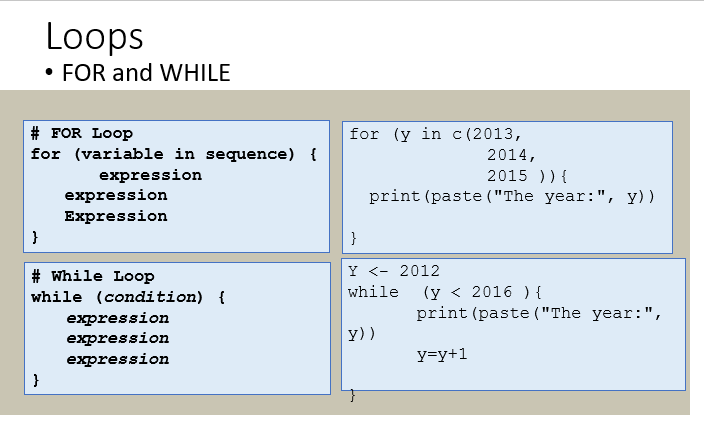Click the 'while (y < 2016 ){' line
This screenshot has width=704, height=425.
click(x=445, y=293)
